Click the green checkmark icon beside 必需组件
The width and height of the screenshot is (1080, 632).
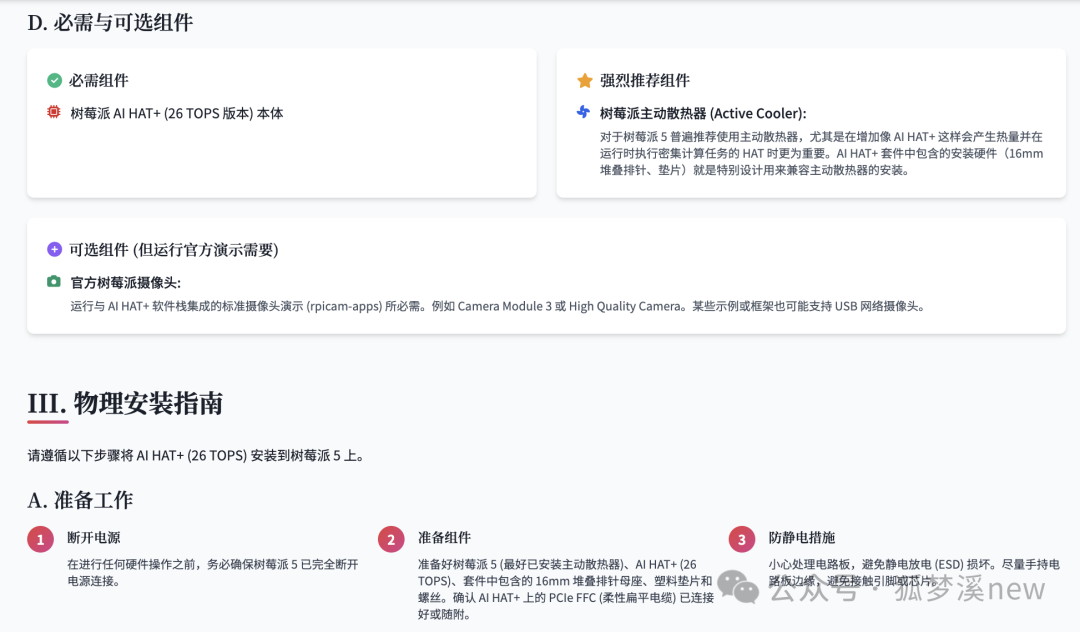(x=54, y=81)
